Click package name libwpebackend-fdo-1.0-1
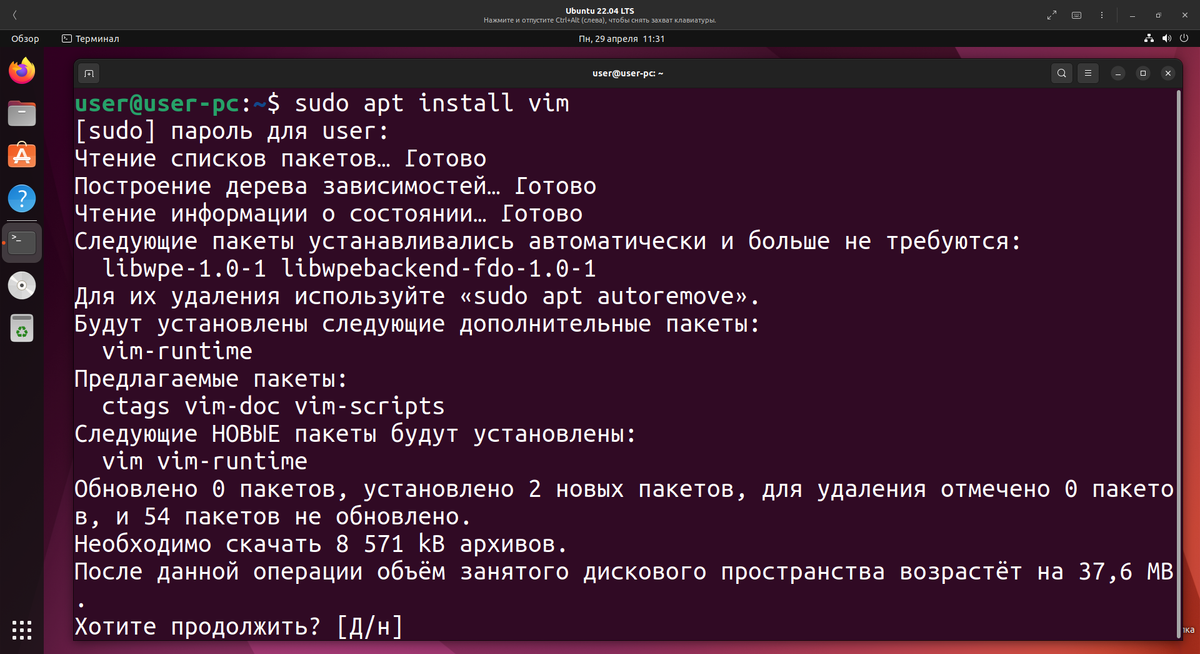1200x654 pixels. coord(439,269)
